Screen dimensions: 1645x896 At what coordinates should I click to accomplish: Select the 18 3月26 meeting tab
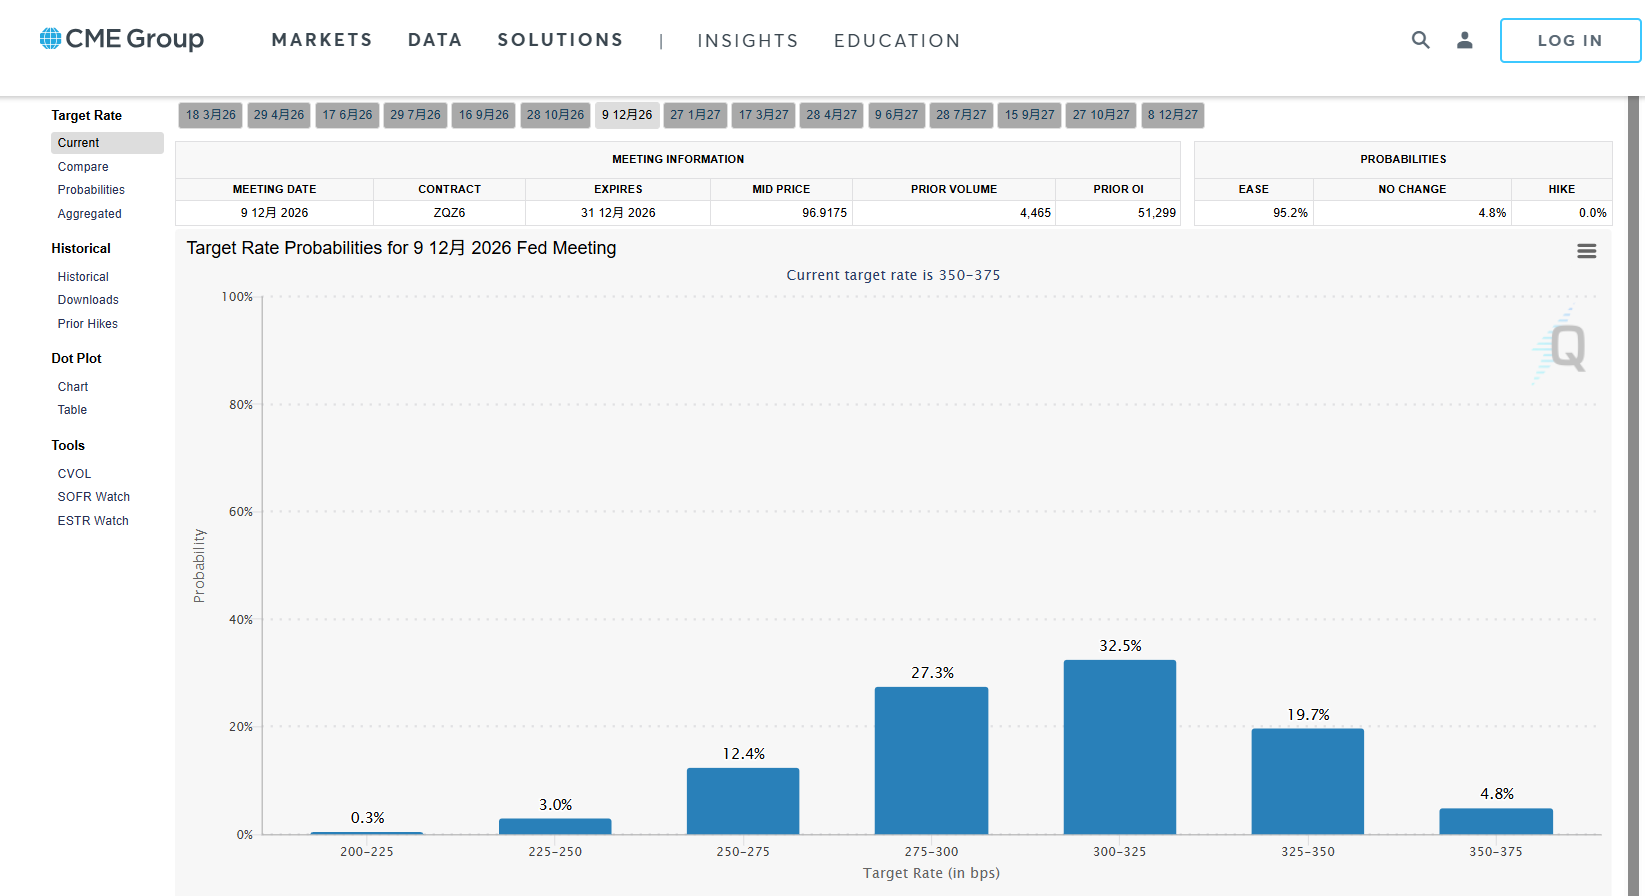coord(211,115)
